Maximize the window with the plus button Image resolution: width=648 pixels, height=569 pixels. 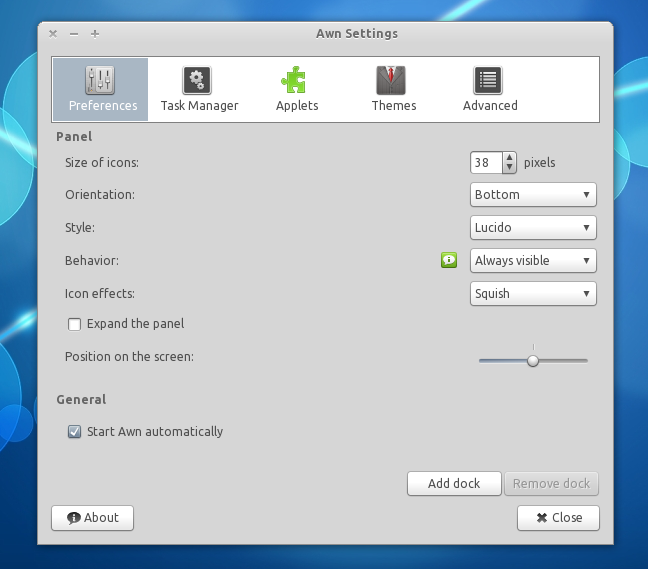tap(95, 34)
